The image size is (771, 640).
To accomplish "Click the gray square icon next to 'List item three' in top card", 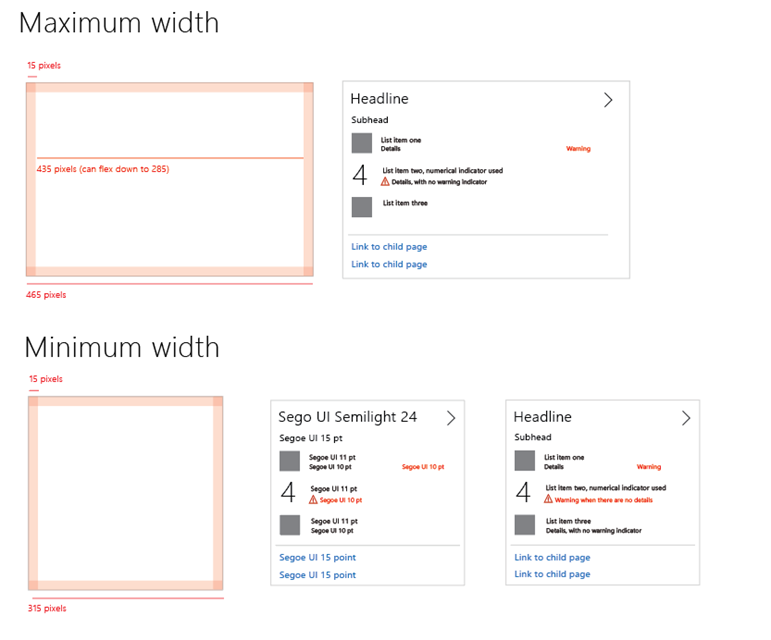I will (x=362, y=207).
